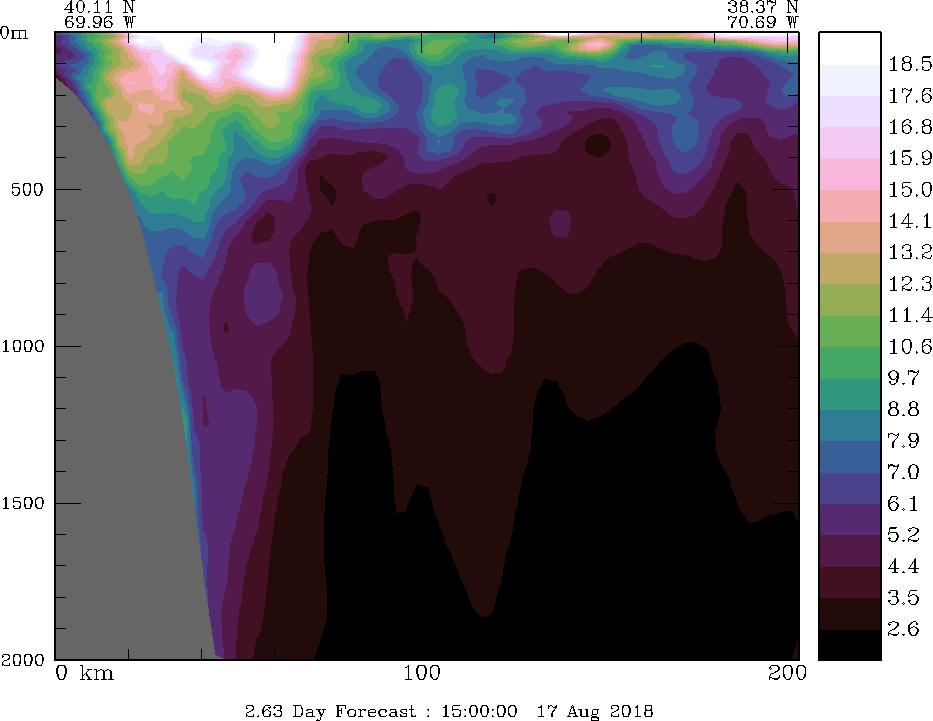Click the 1000 depth axis label
933x721 pixels.
23,346
